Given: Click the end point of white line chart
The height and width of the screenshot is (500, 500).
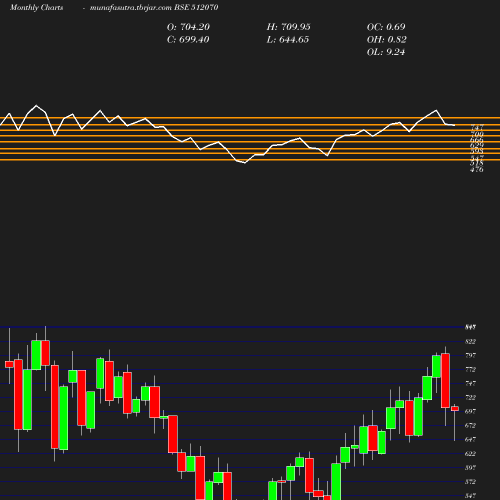Looking at the screenshot, I should coord(455,125).
